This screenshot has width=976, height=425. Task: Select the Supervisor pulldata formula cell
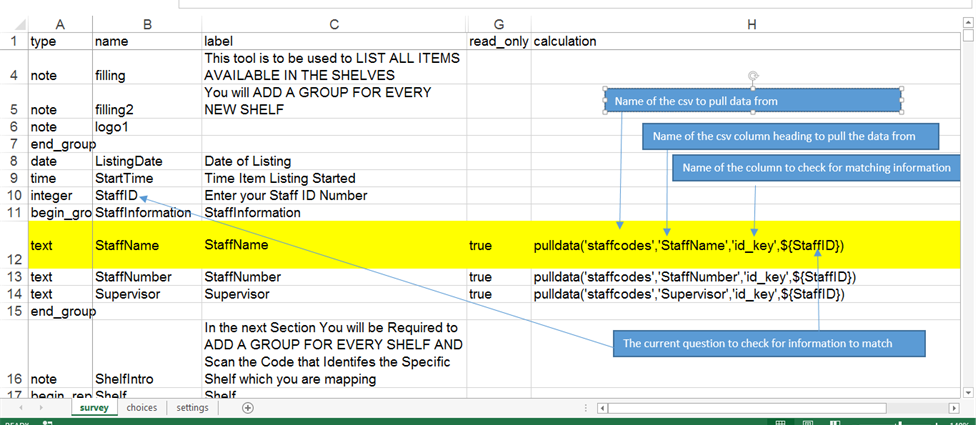[688, 295]
